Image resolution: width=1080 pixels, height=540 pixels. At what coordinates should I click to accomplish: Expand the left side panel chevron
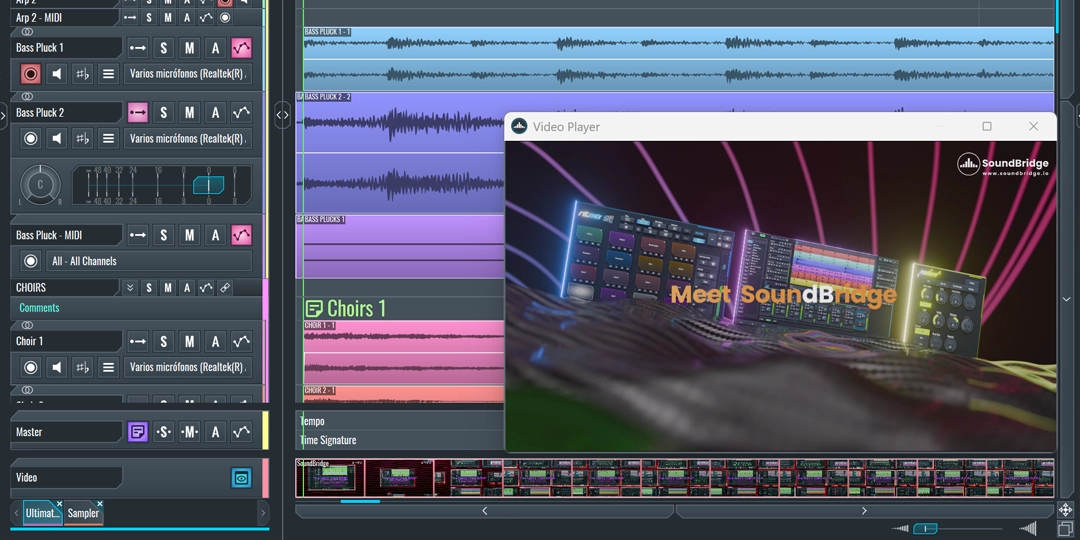click(x=3, y=116)
